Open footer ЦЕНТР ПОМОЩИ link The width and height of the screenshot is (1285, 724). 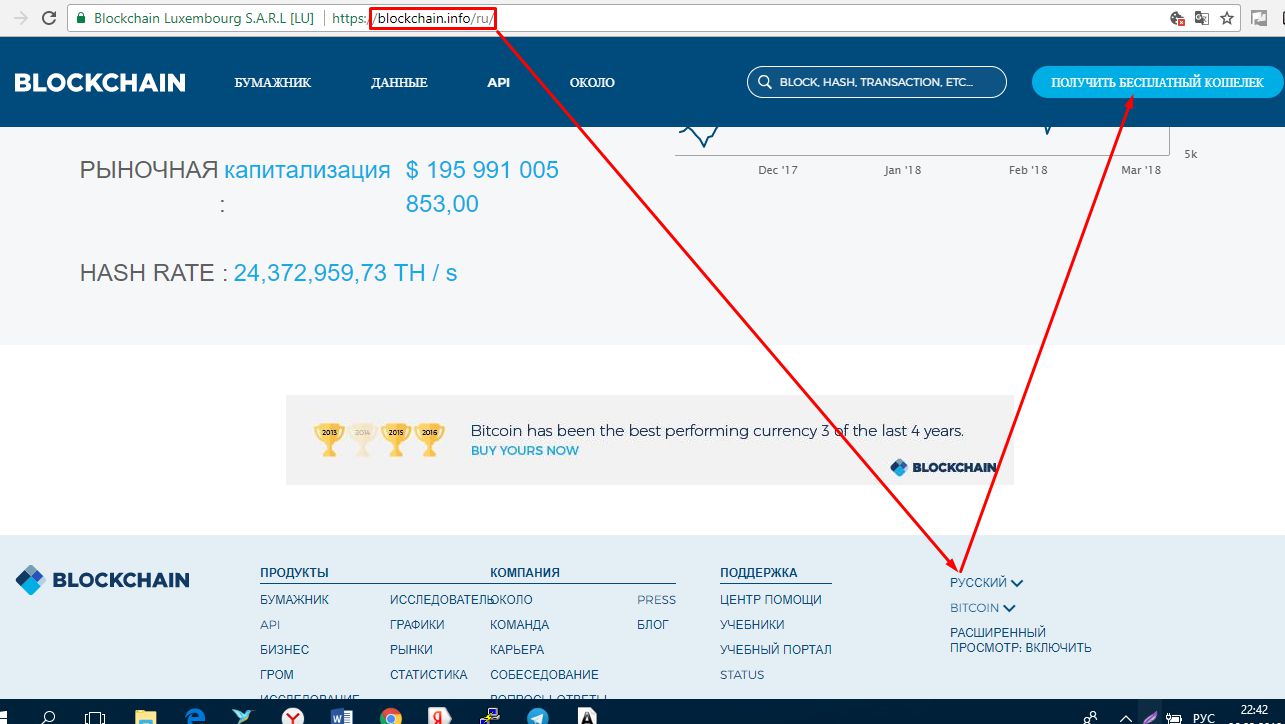[770, 600]
